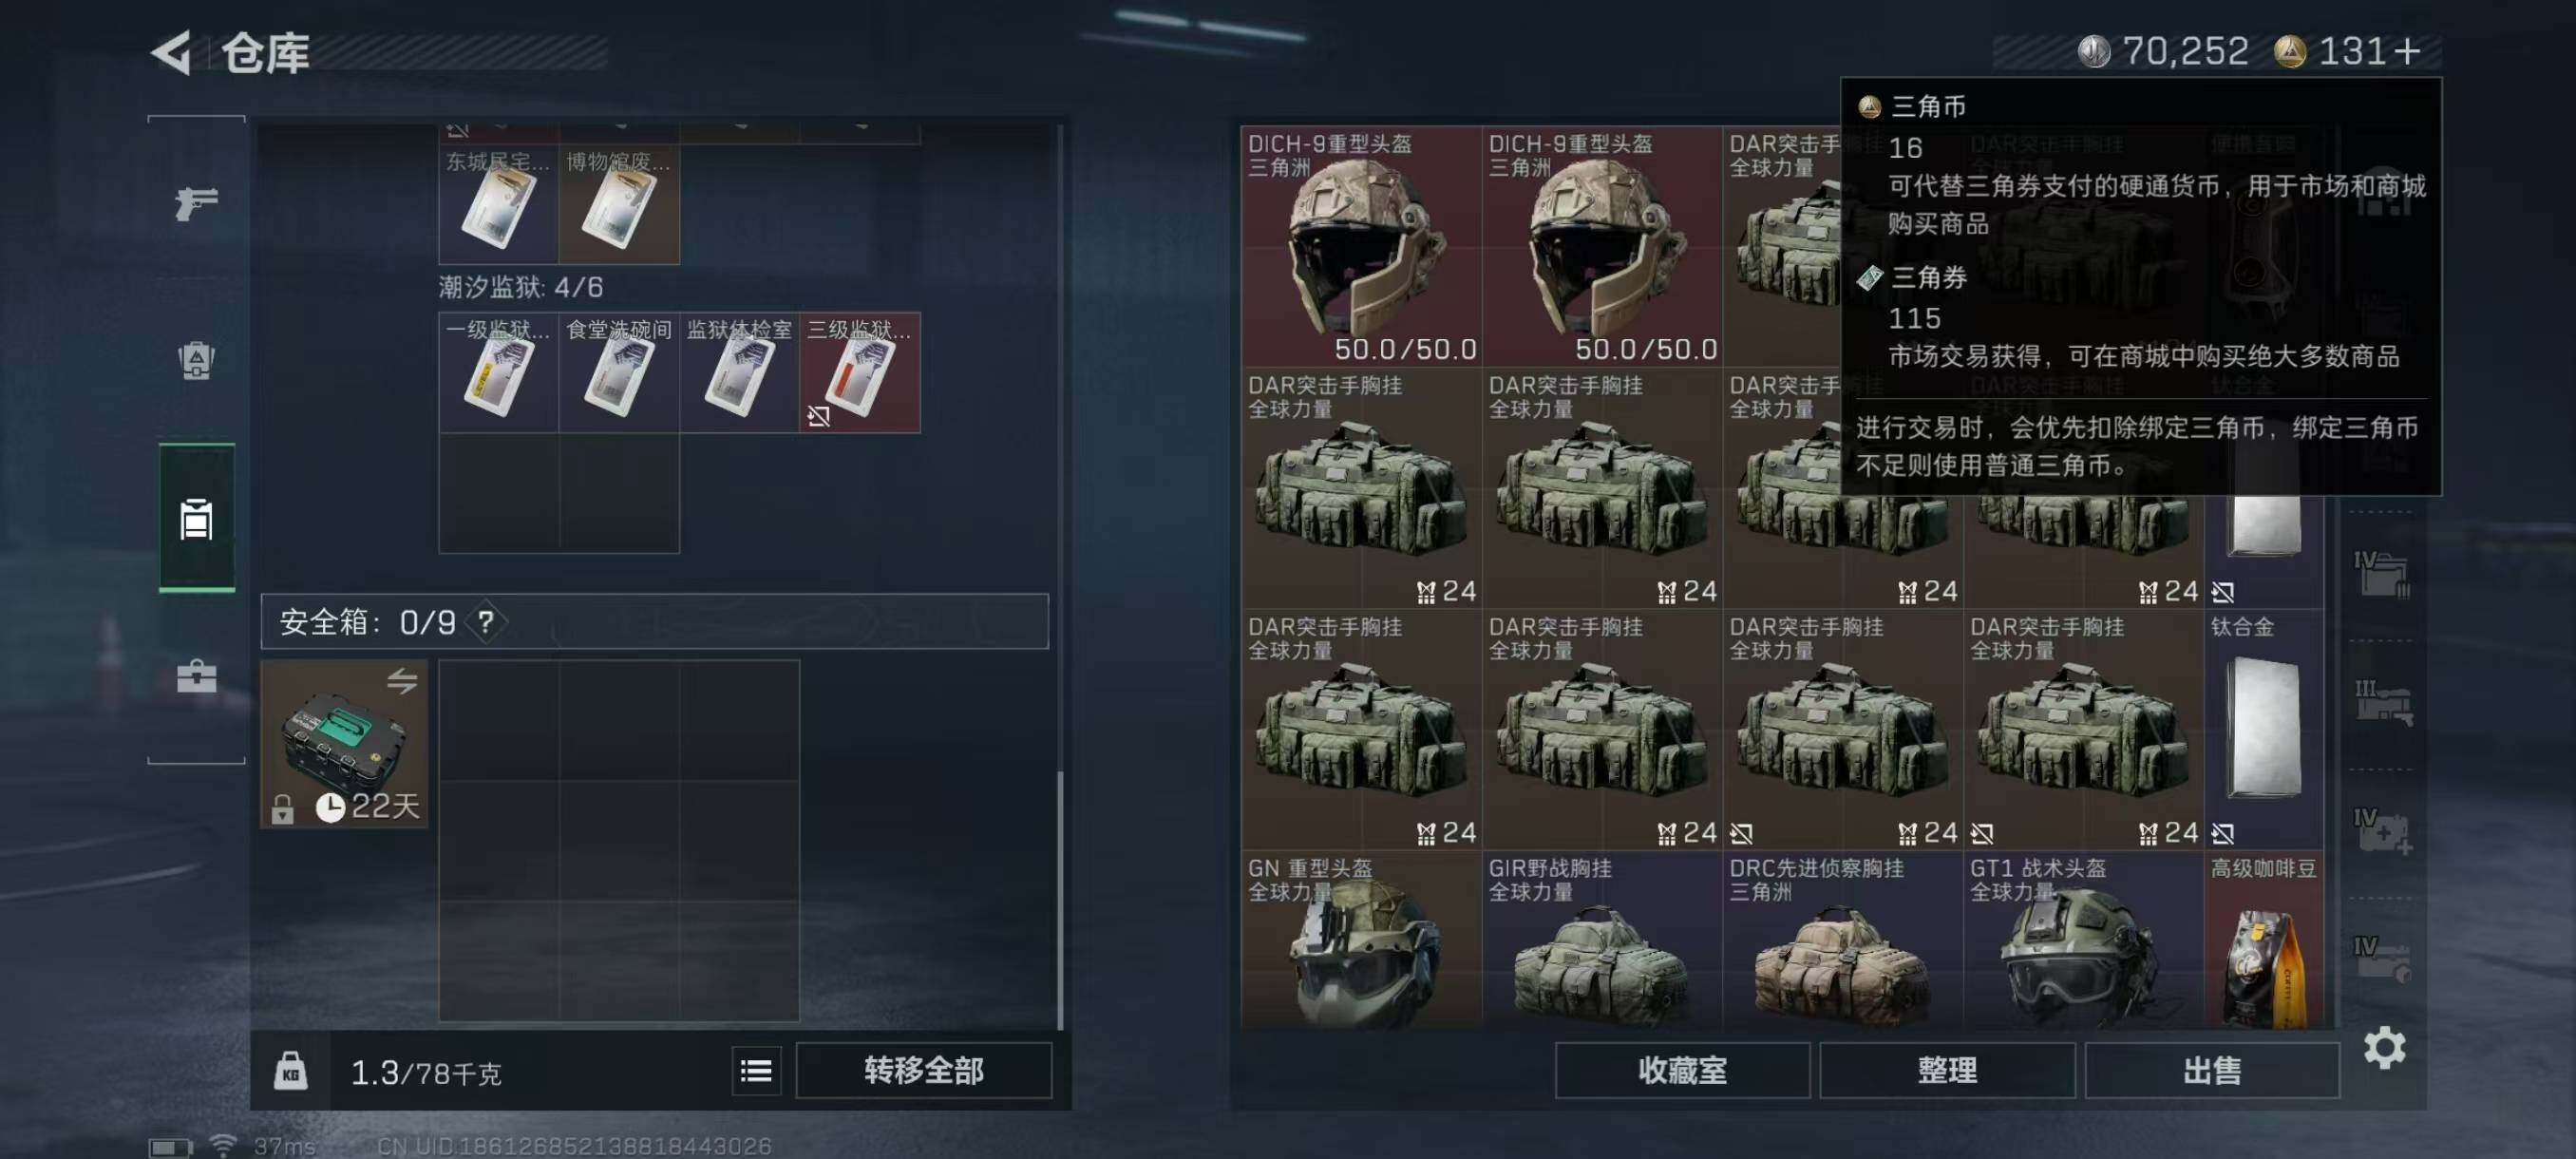Open the backpack category in sidebar
Screen dimensions: 2576x1159
click(196, 360)
